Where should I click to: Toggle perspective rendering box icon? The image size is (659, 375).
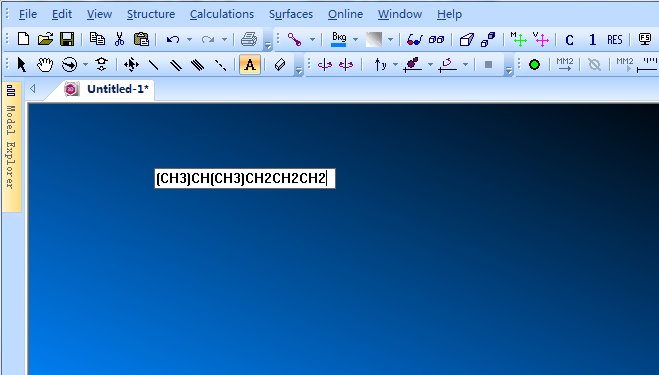(467, 40)
